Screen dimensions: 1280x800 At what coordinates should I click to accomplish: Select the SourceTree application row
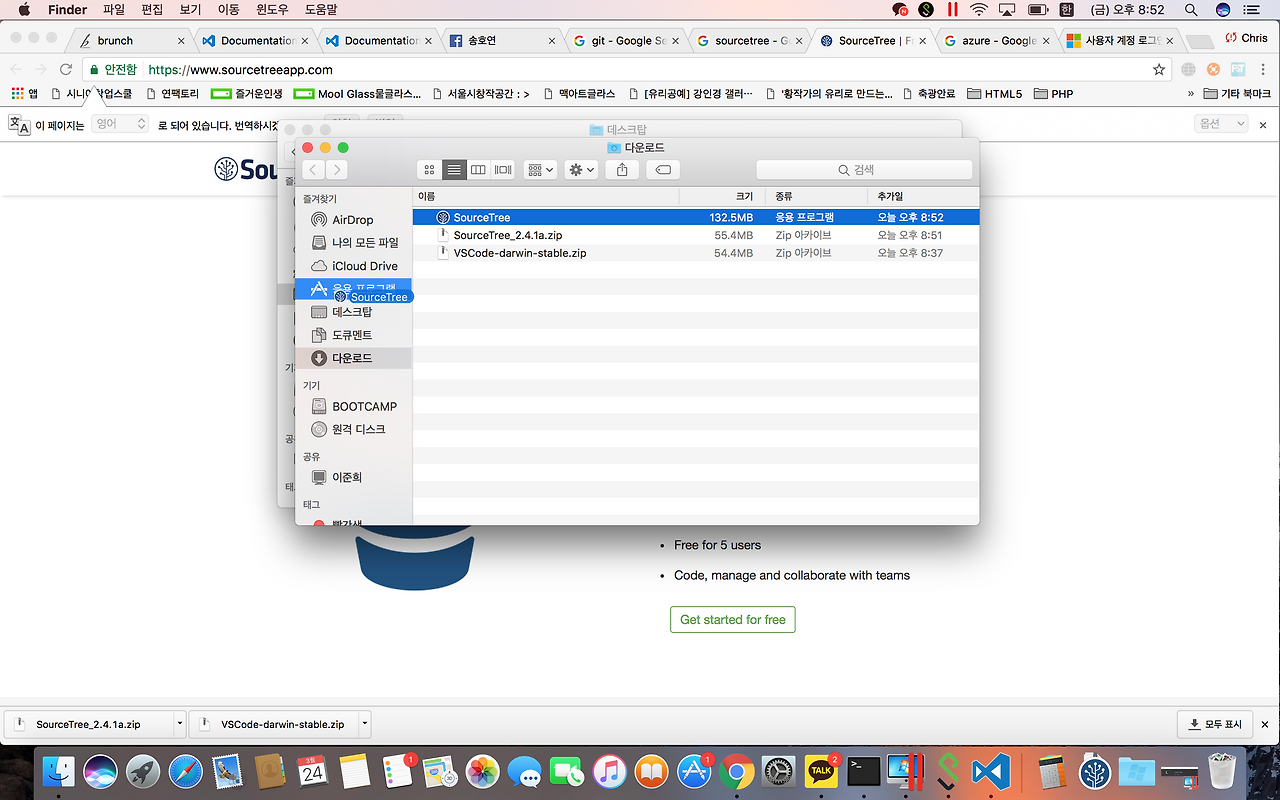click(696, 217)
